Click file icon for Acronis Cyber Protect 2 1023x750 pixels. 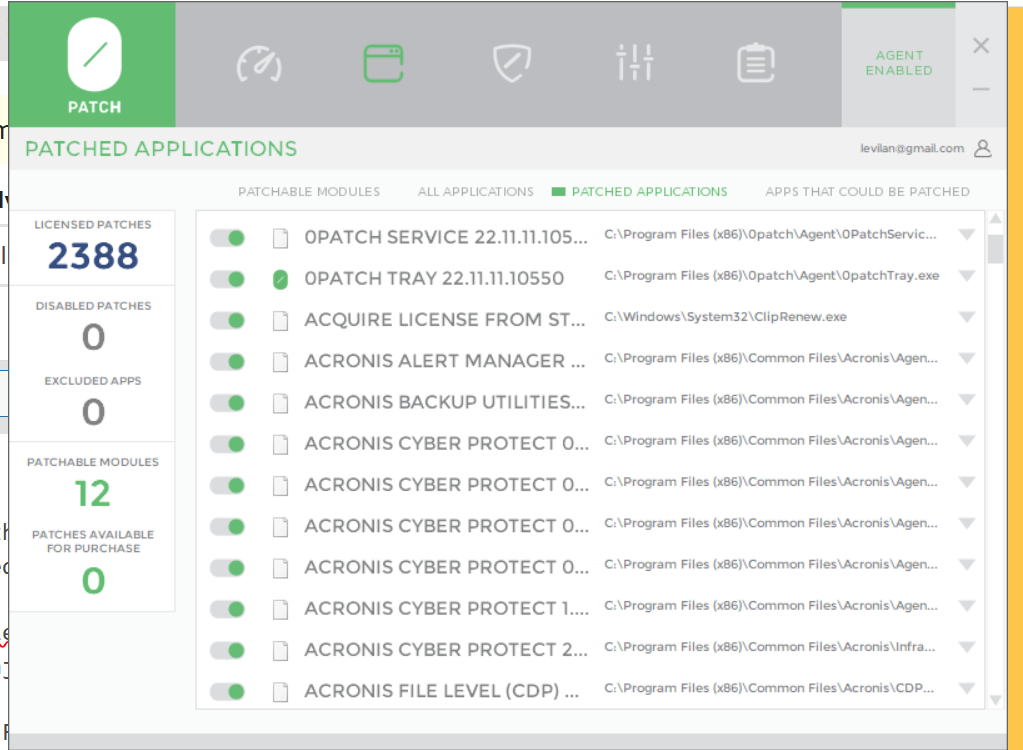pyautogui.click(x=281, y=651)
